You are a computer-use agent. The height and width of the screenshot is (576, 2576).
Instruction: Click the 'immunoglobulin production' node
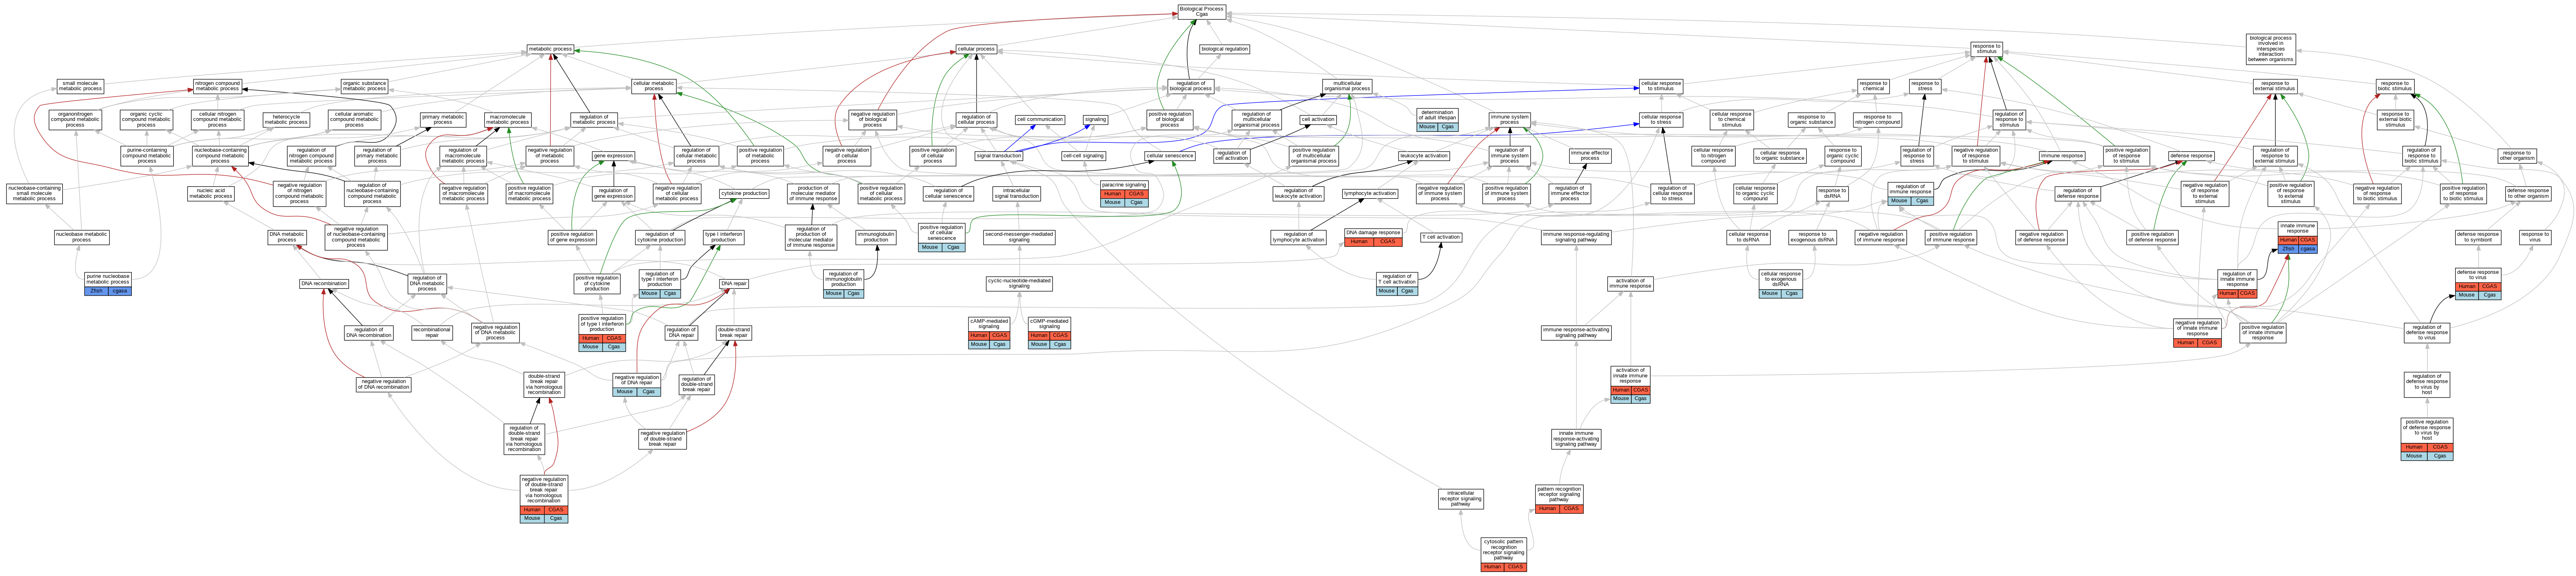(x=876, y=237)
